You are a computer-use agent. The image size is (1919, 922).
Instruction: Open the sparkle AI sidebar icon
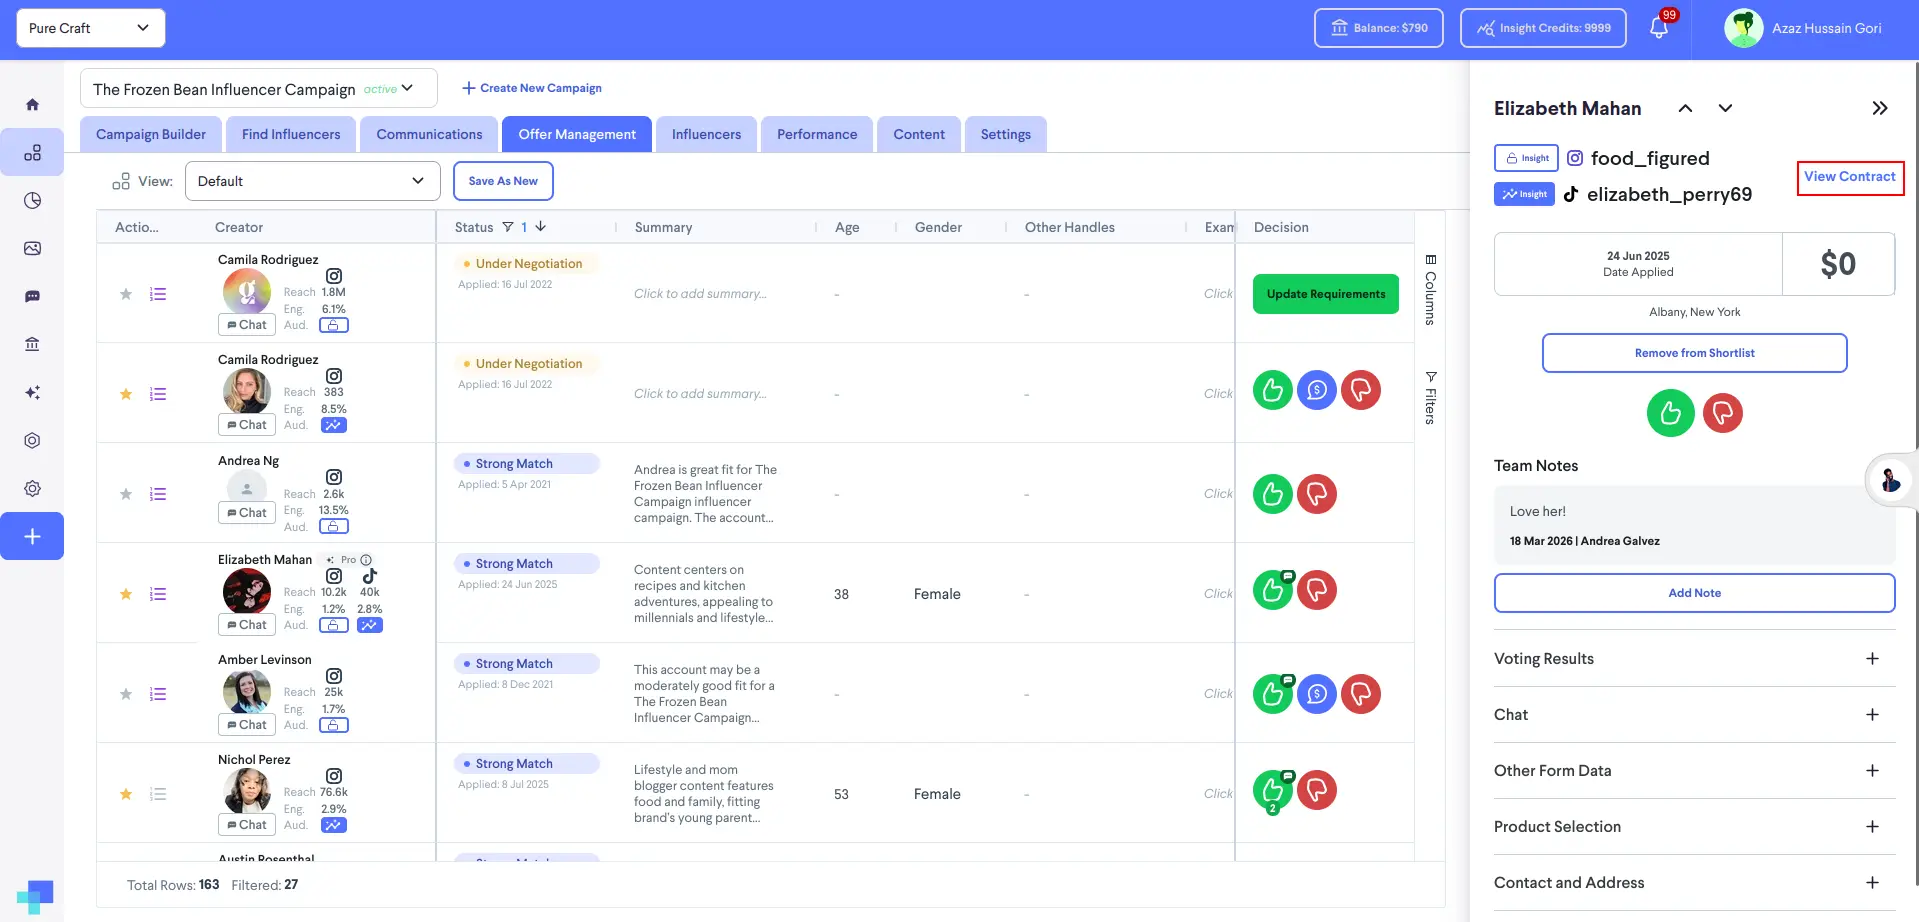tap(32, 392)
